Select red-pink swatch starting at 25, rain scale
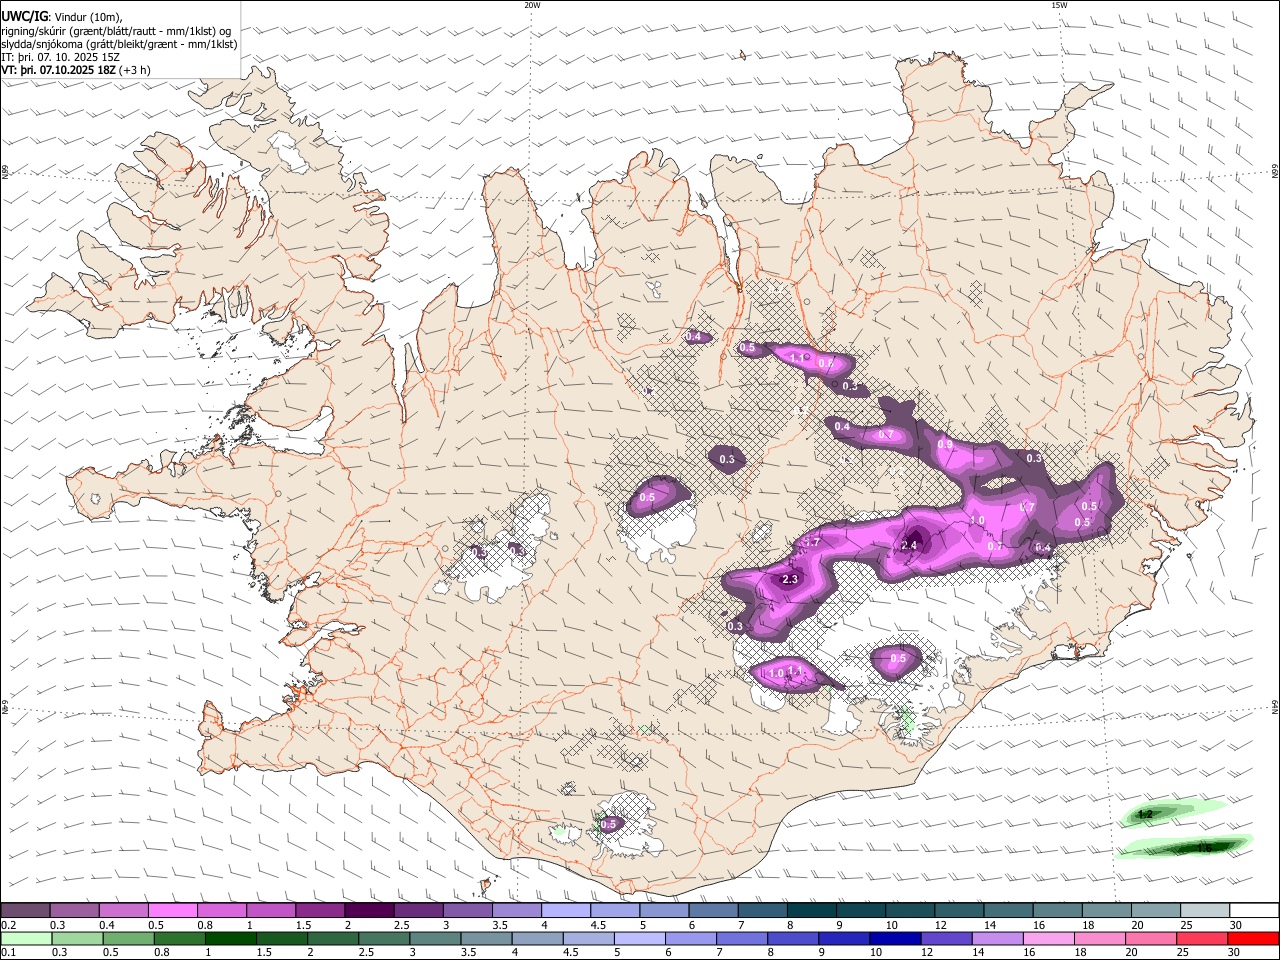1280x960 pixels. [x=1202, y=938]
